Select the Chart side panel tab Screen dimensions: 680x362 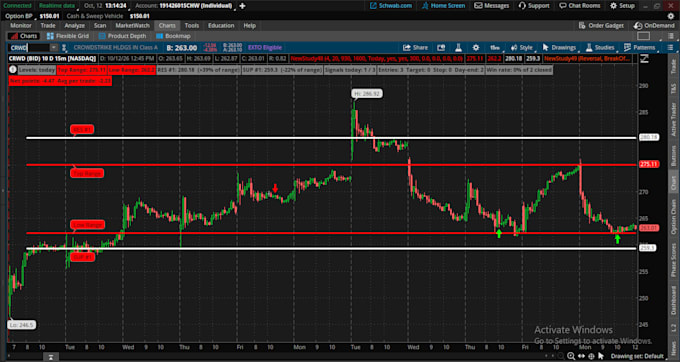[x=673, y=183]
